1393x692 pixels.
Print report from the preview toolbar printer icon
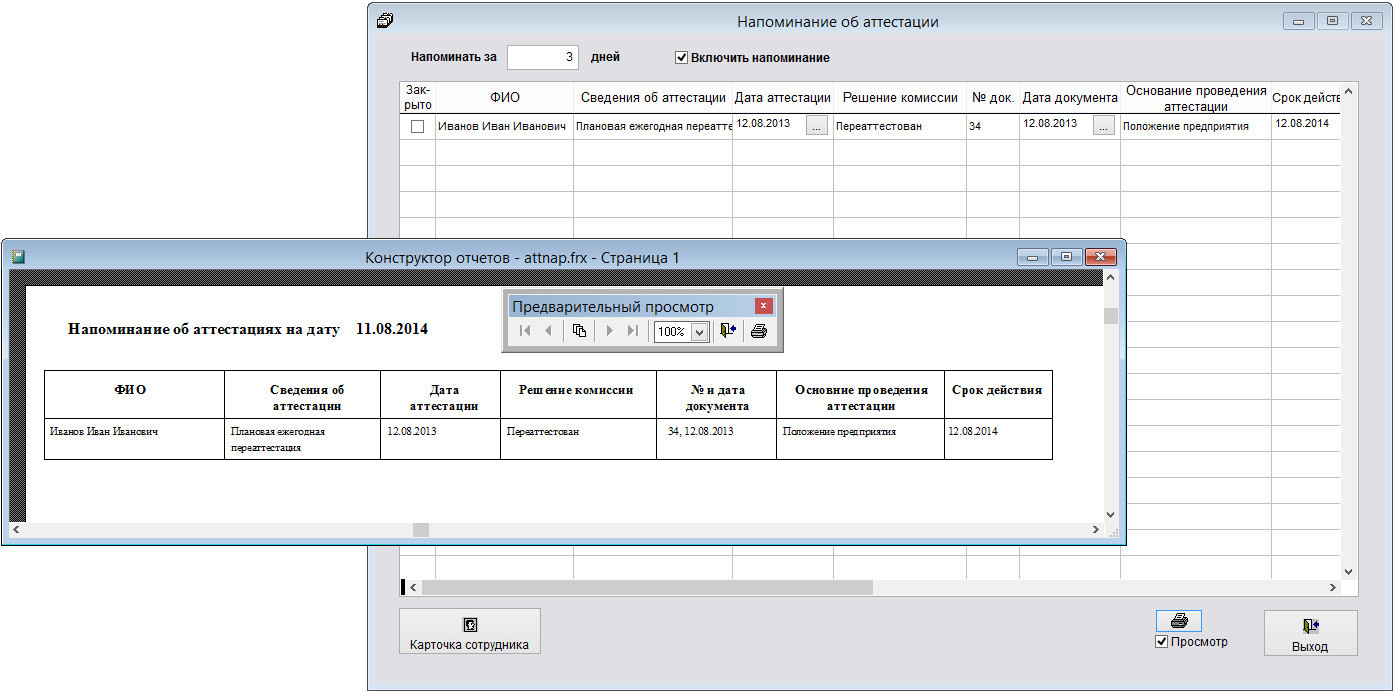point(759,331)
